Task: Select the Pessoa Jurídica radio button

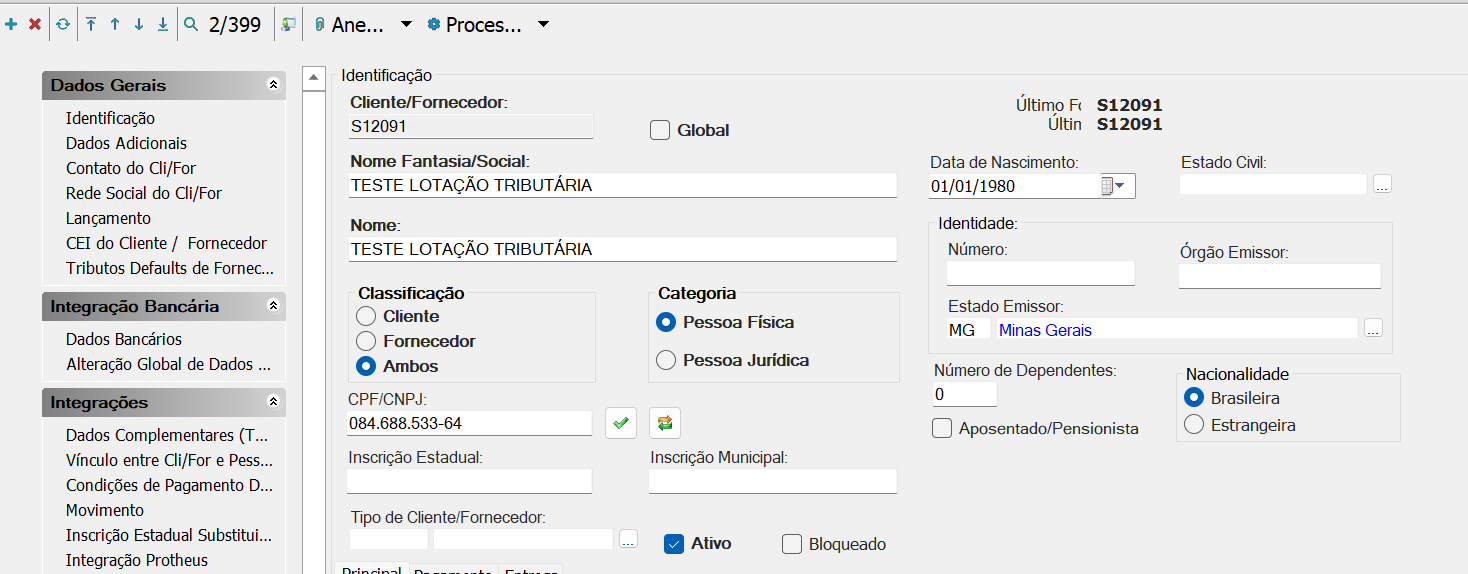Action: (666, 360)
